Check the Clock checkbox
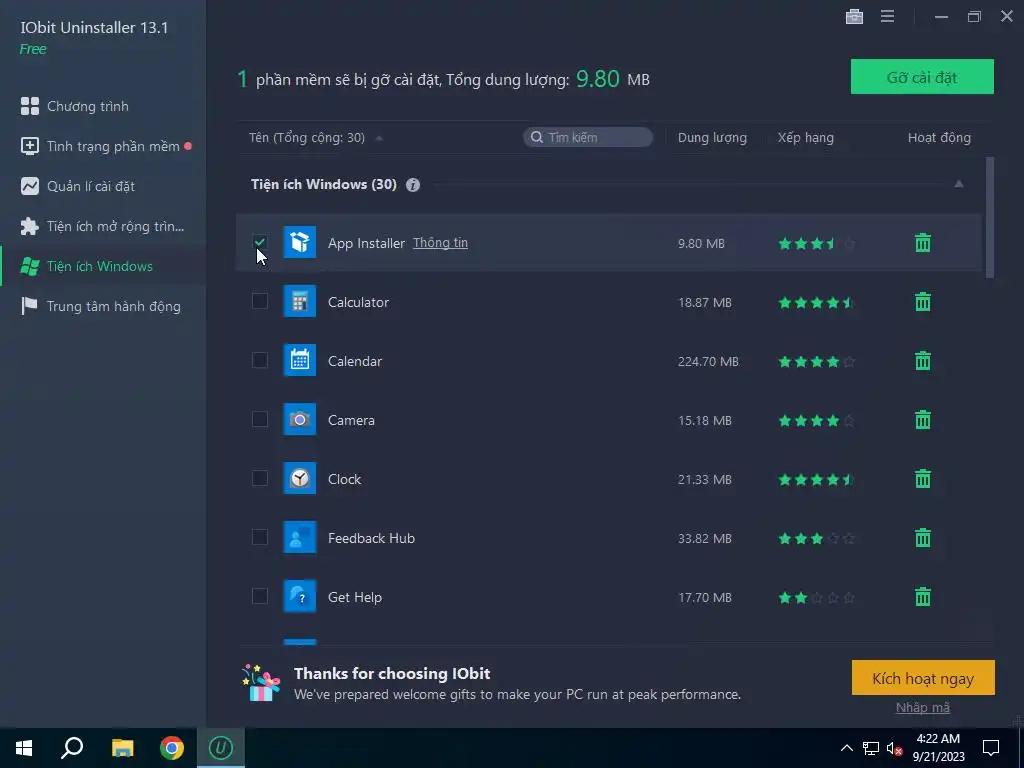This screenshot has height=768, width=1024. click(260, 478)
